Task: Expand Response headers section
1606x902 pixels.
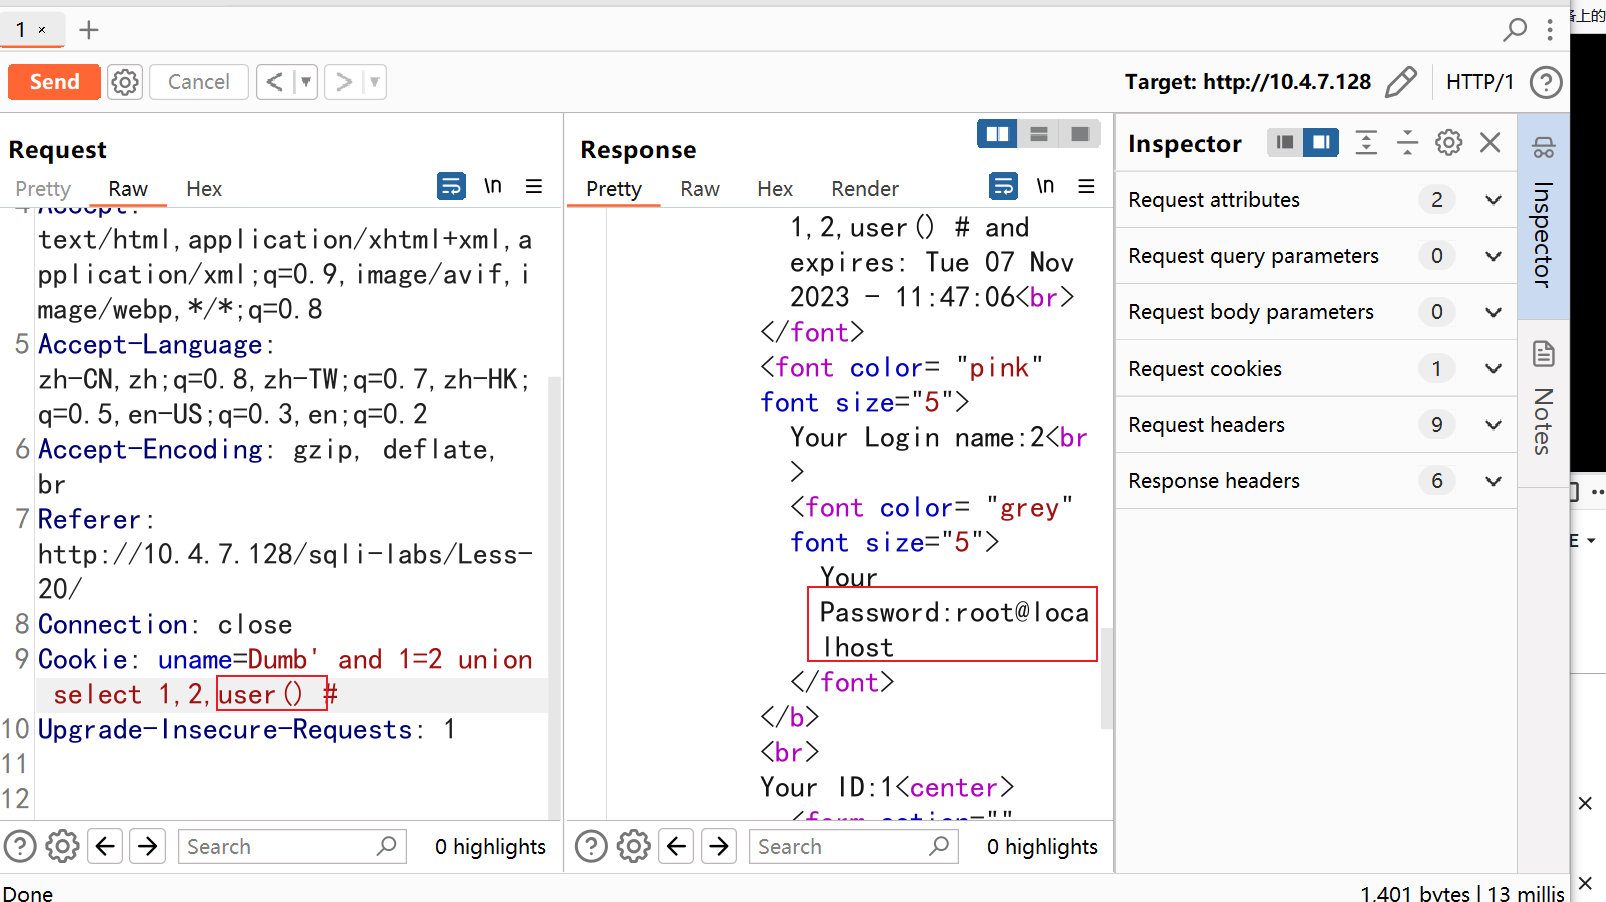Action: pyautogui.click(x=1316, y=481)
